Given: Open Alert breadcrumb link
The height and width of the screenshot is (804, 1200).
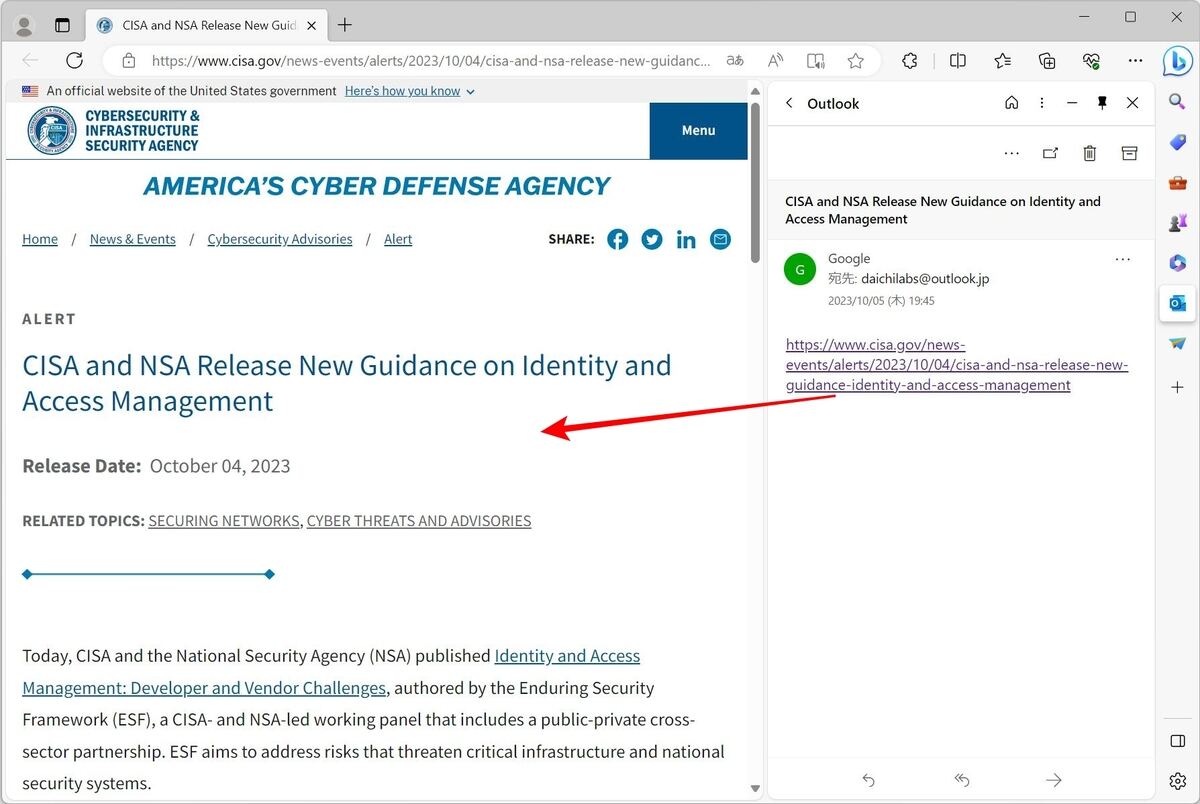Looking at the screenshot, I should (x=398, y=239).
